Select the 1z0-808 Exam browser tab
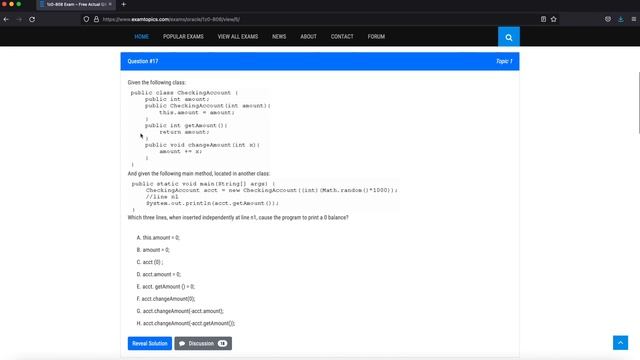 click(x=76, y=4)
